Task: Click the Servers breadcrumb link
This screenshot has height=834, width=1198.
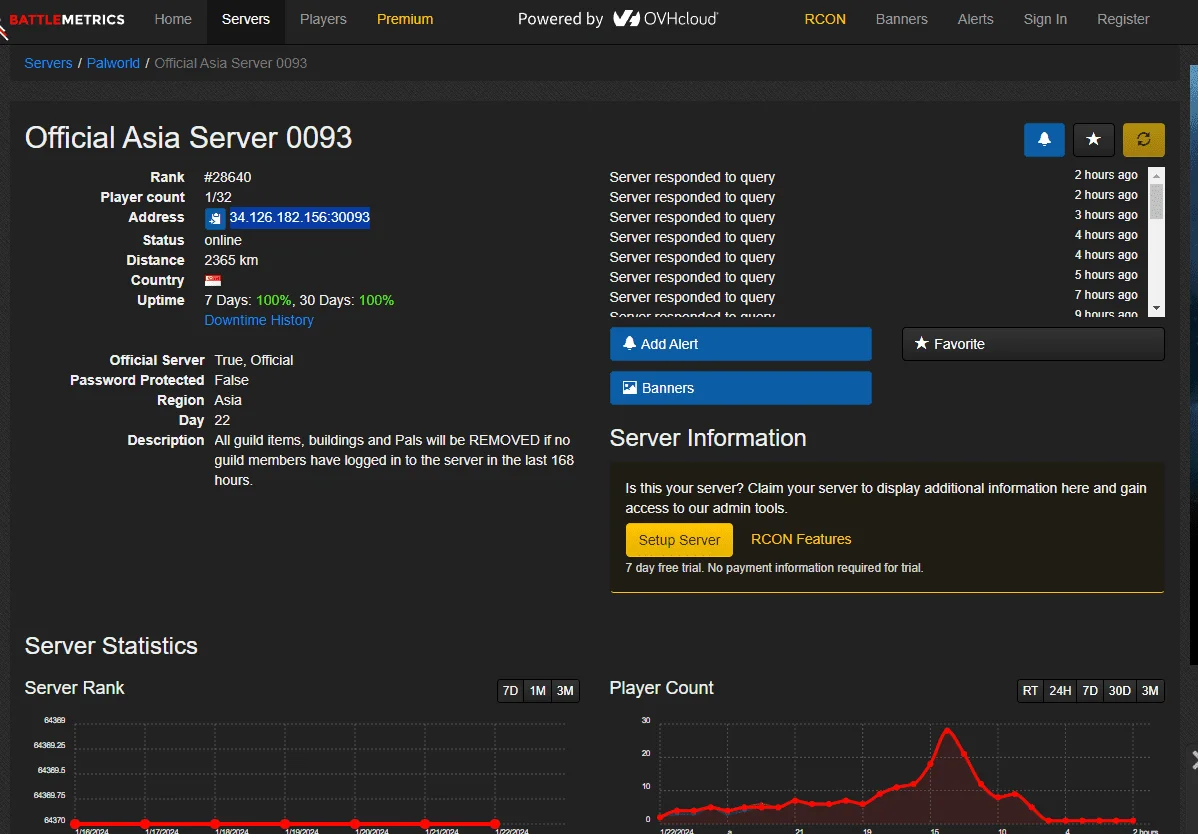Action: (48, 63)
